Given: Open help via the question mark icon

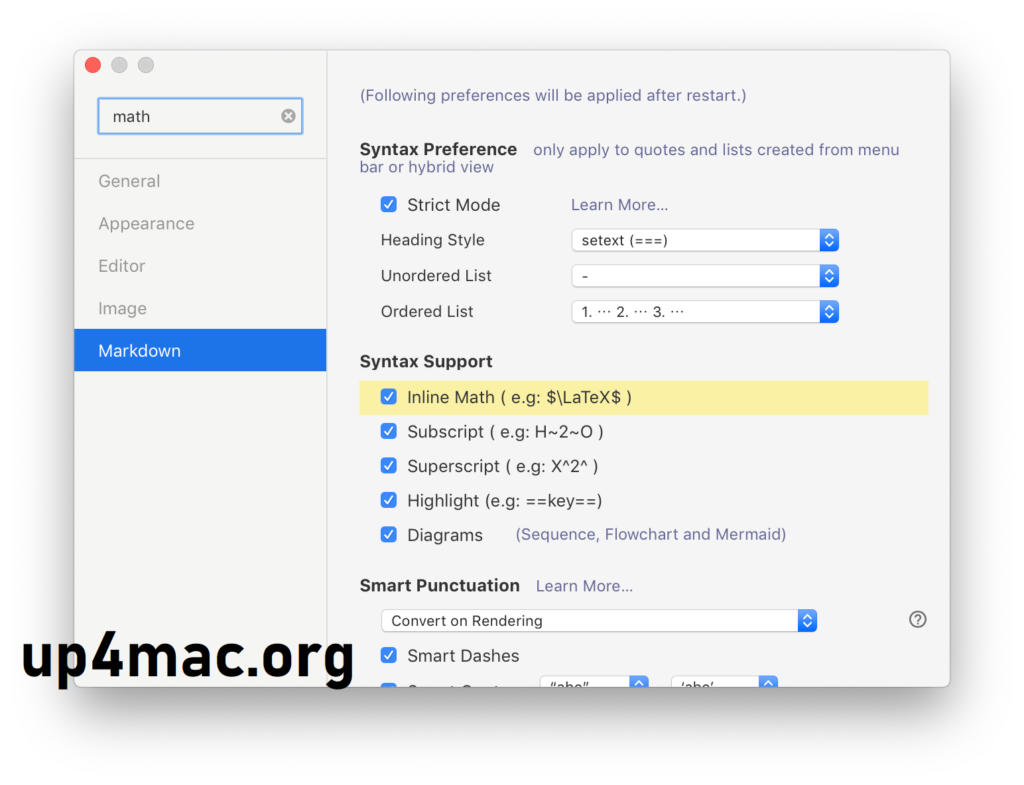Looking at the screenshot, I should (x=917, y=619).
